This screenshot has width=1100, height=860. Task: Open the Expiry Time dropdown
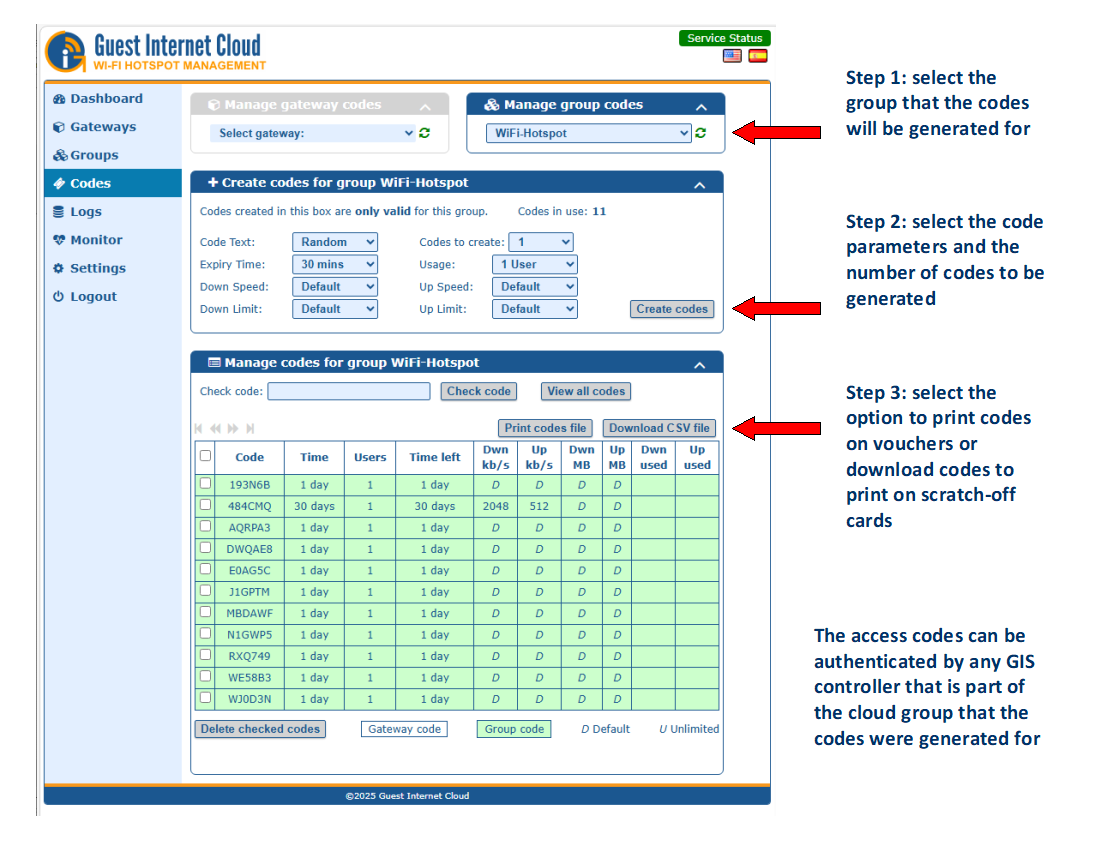click(x=334, y=264)
